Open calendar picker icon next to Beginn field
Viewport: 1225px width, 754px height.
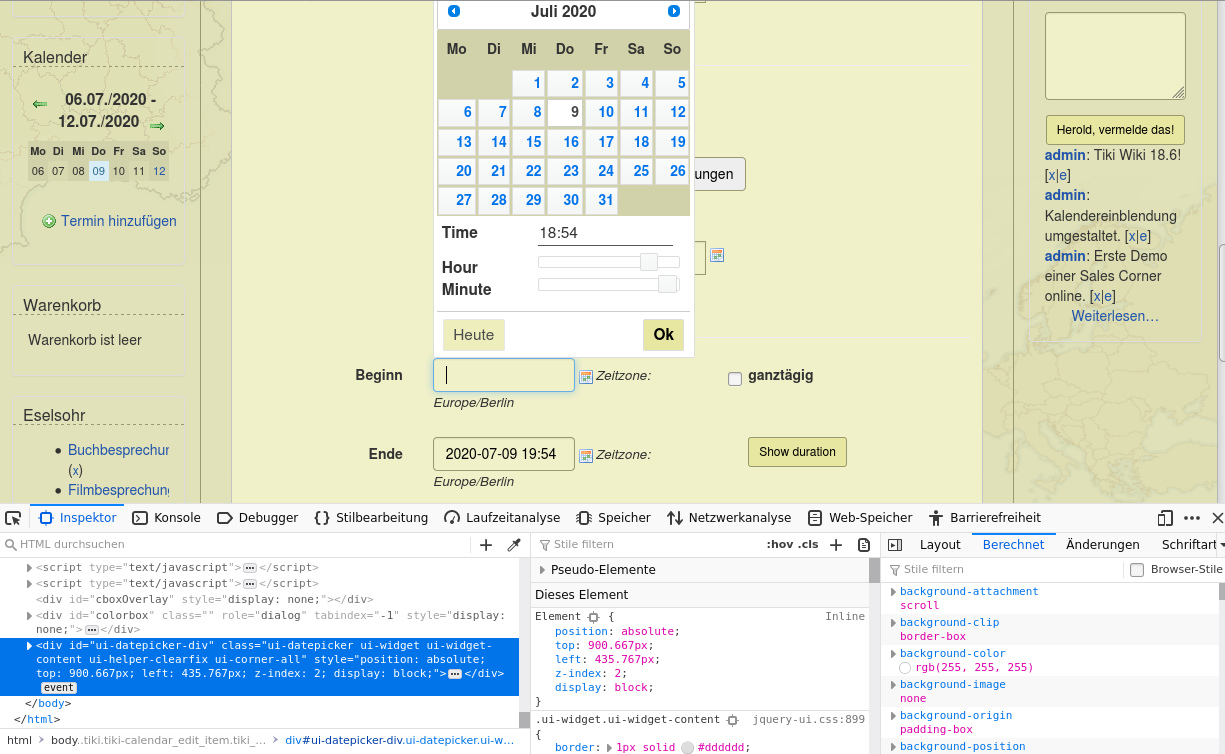coord(586,377)
